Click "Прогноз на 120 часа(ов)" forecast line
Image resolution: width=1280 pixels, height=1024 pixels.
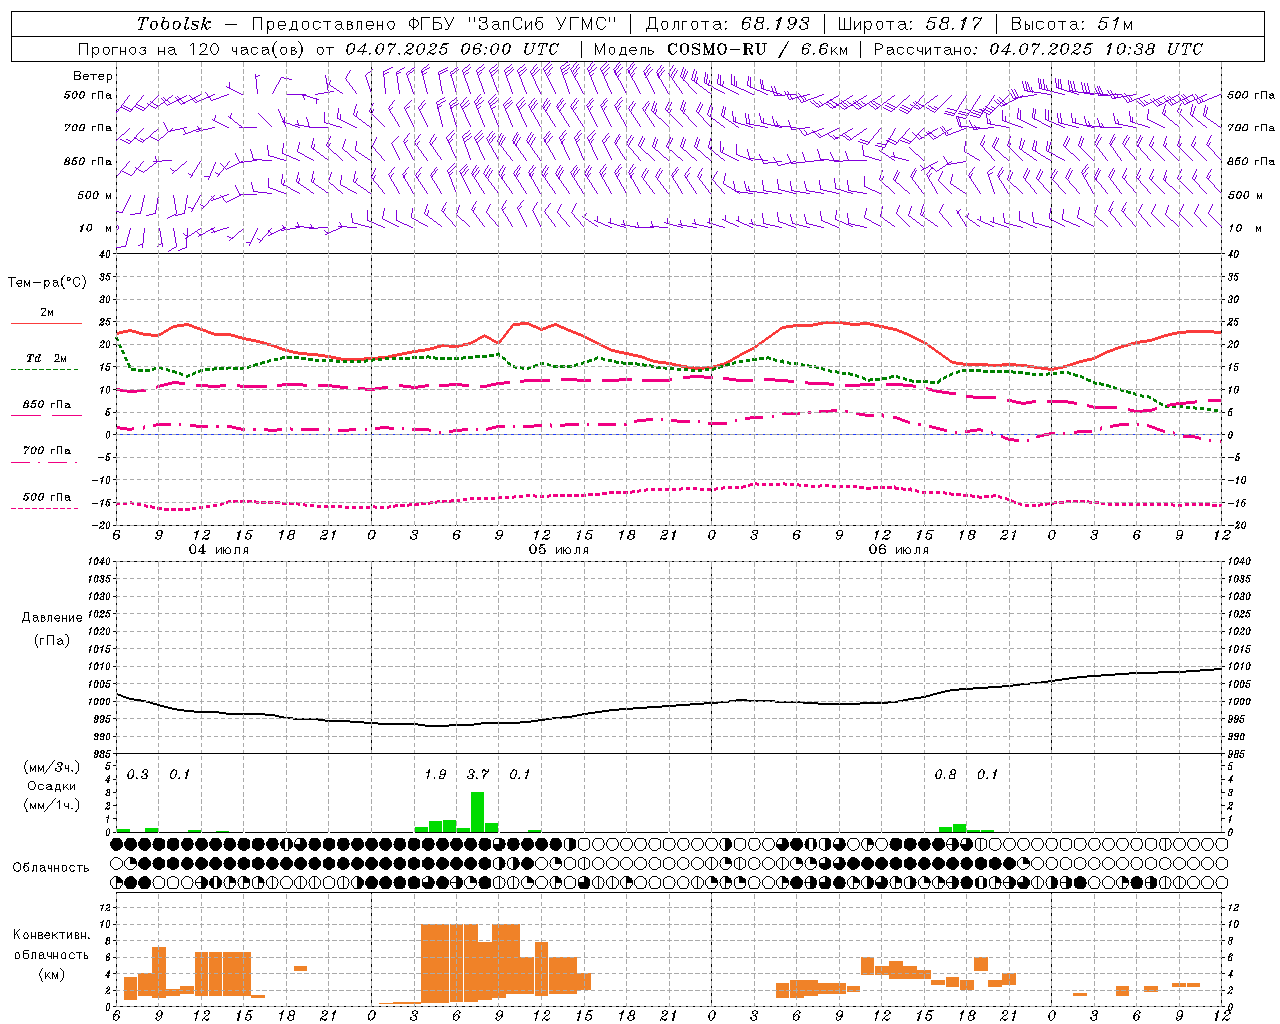coord(192,49)
